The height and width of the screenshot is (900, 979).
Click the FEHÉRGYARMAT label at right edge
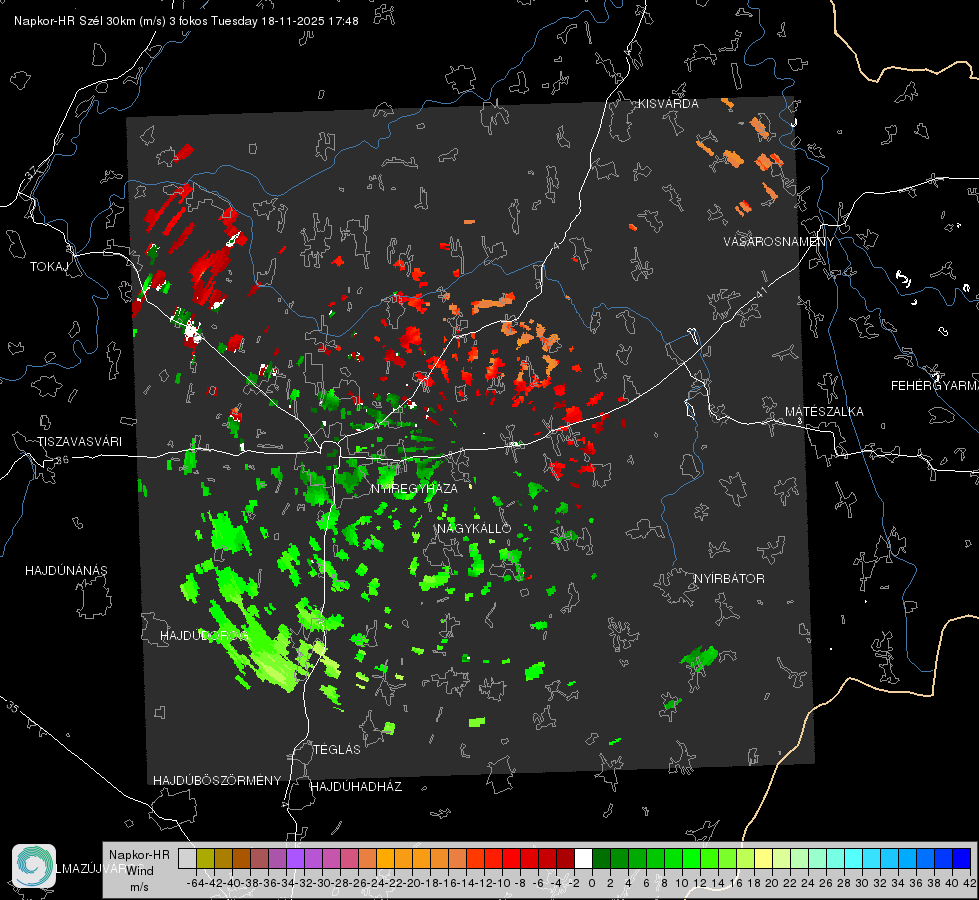(935, 386)
